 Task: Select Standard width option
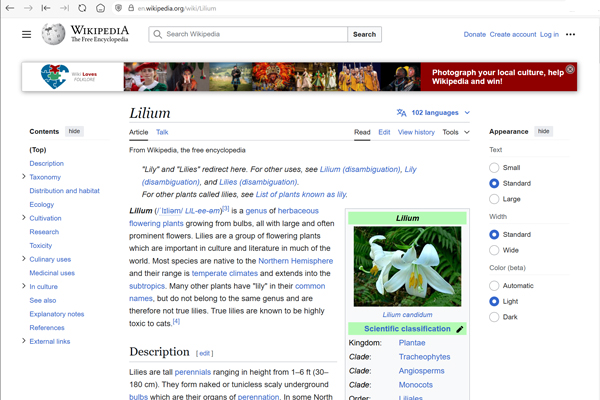494,234
